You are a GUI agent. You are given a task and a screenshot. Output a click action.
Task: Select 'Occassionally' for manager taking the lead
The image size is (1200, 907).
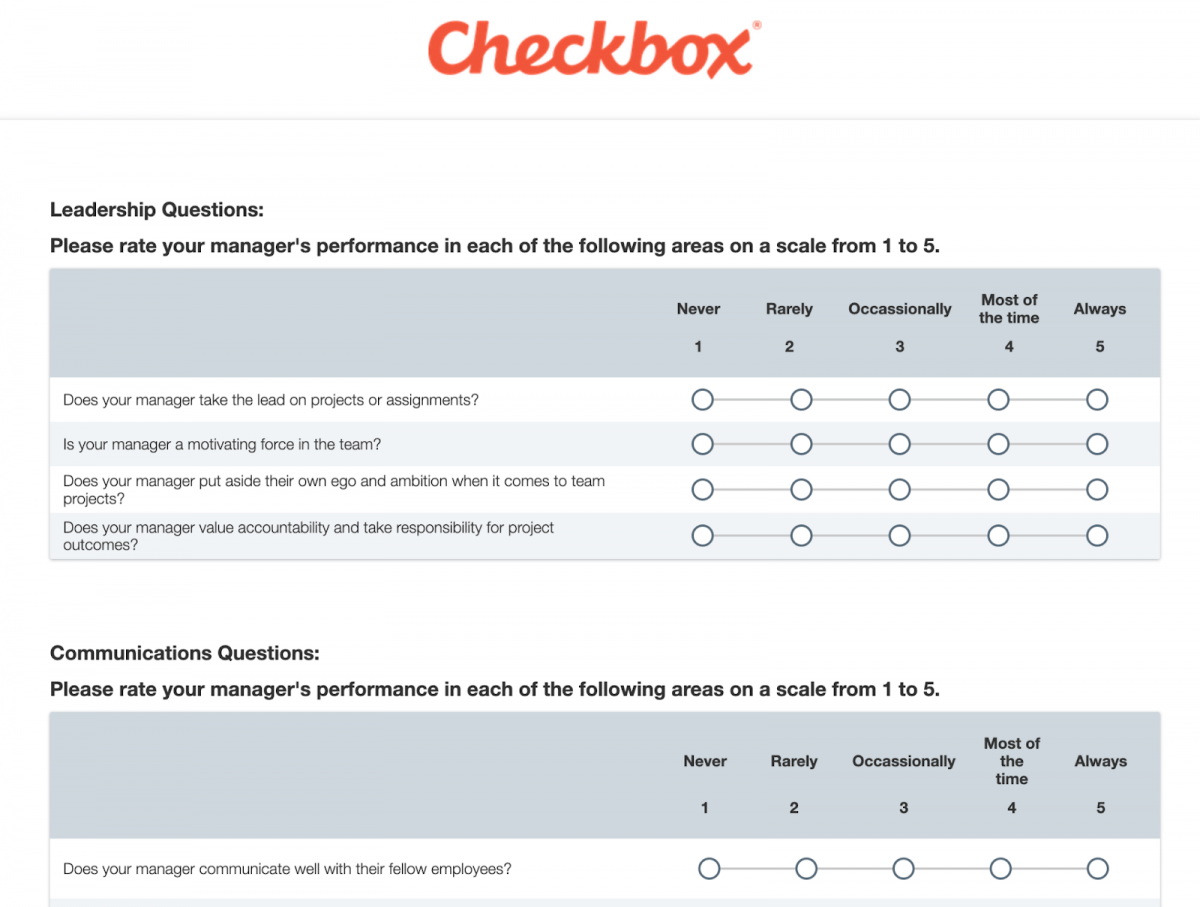click(x=899, y=399)
